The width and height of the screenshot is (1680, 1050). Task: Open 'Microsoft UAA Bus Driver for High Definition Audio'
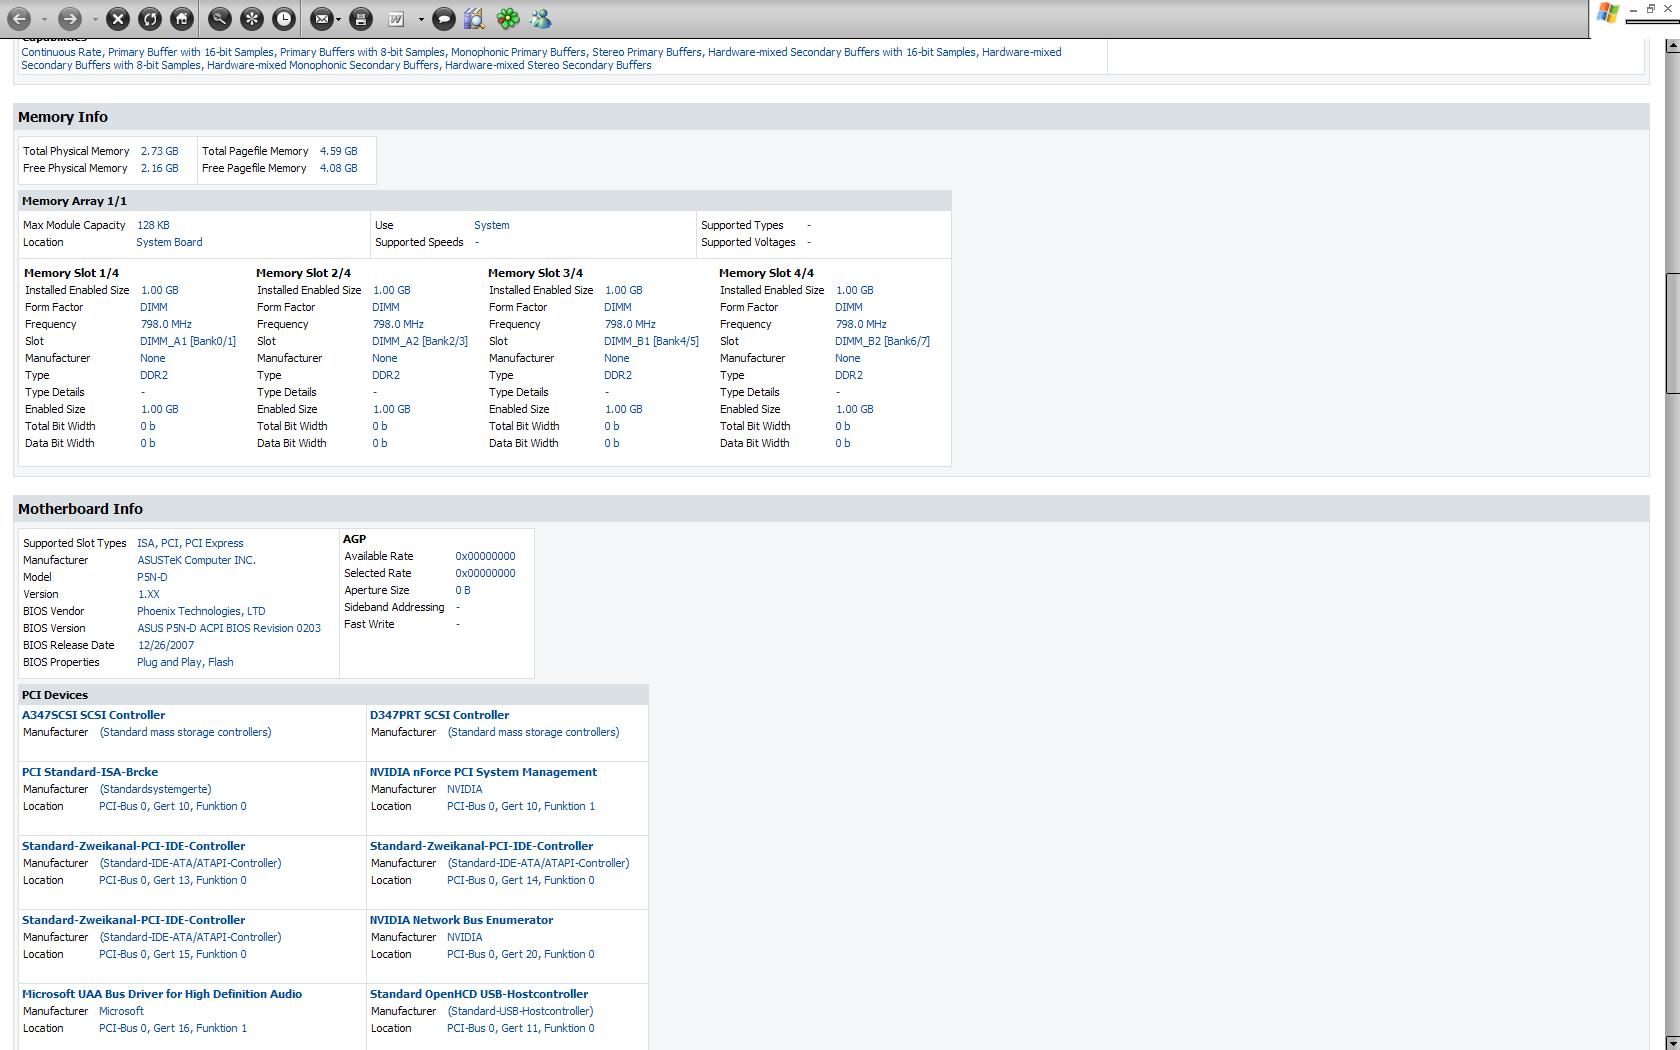coord(162,994)
